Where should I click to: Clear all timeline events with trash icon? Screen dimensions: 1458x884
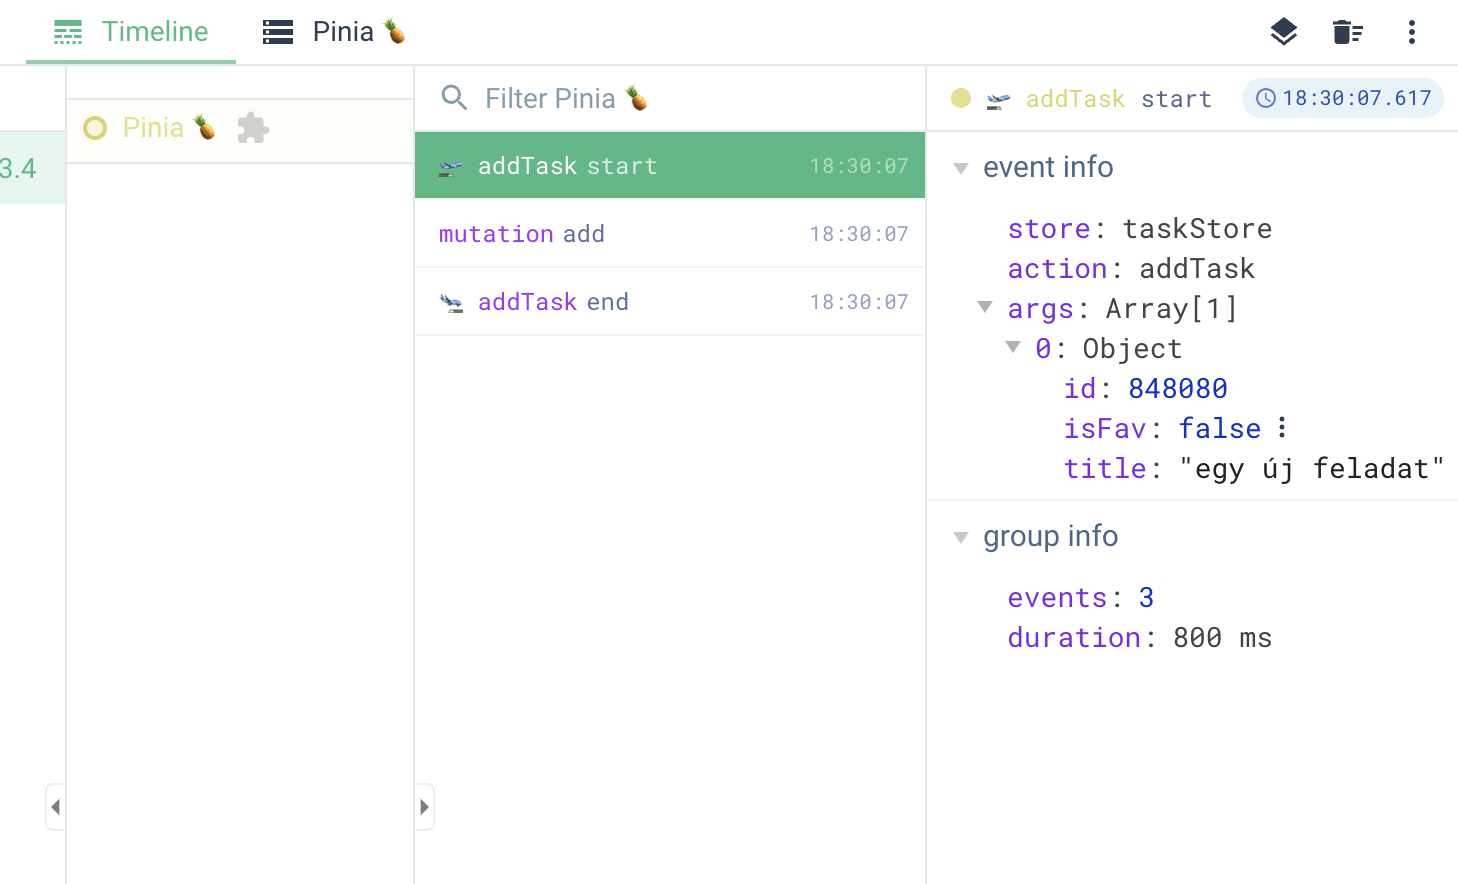pos(1348,32)
